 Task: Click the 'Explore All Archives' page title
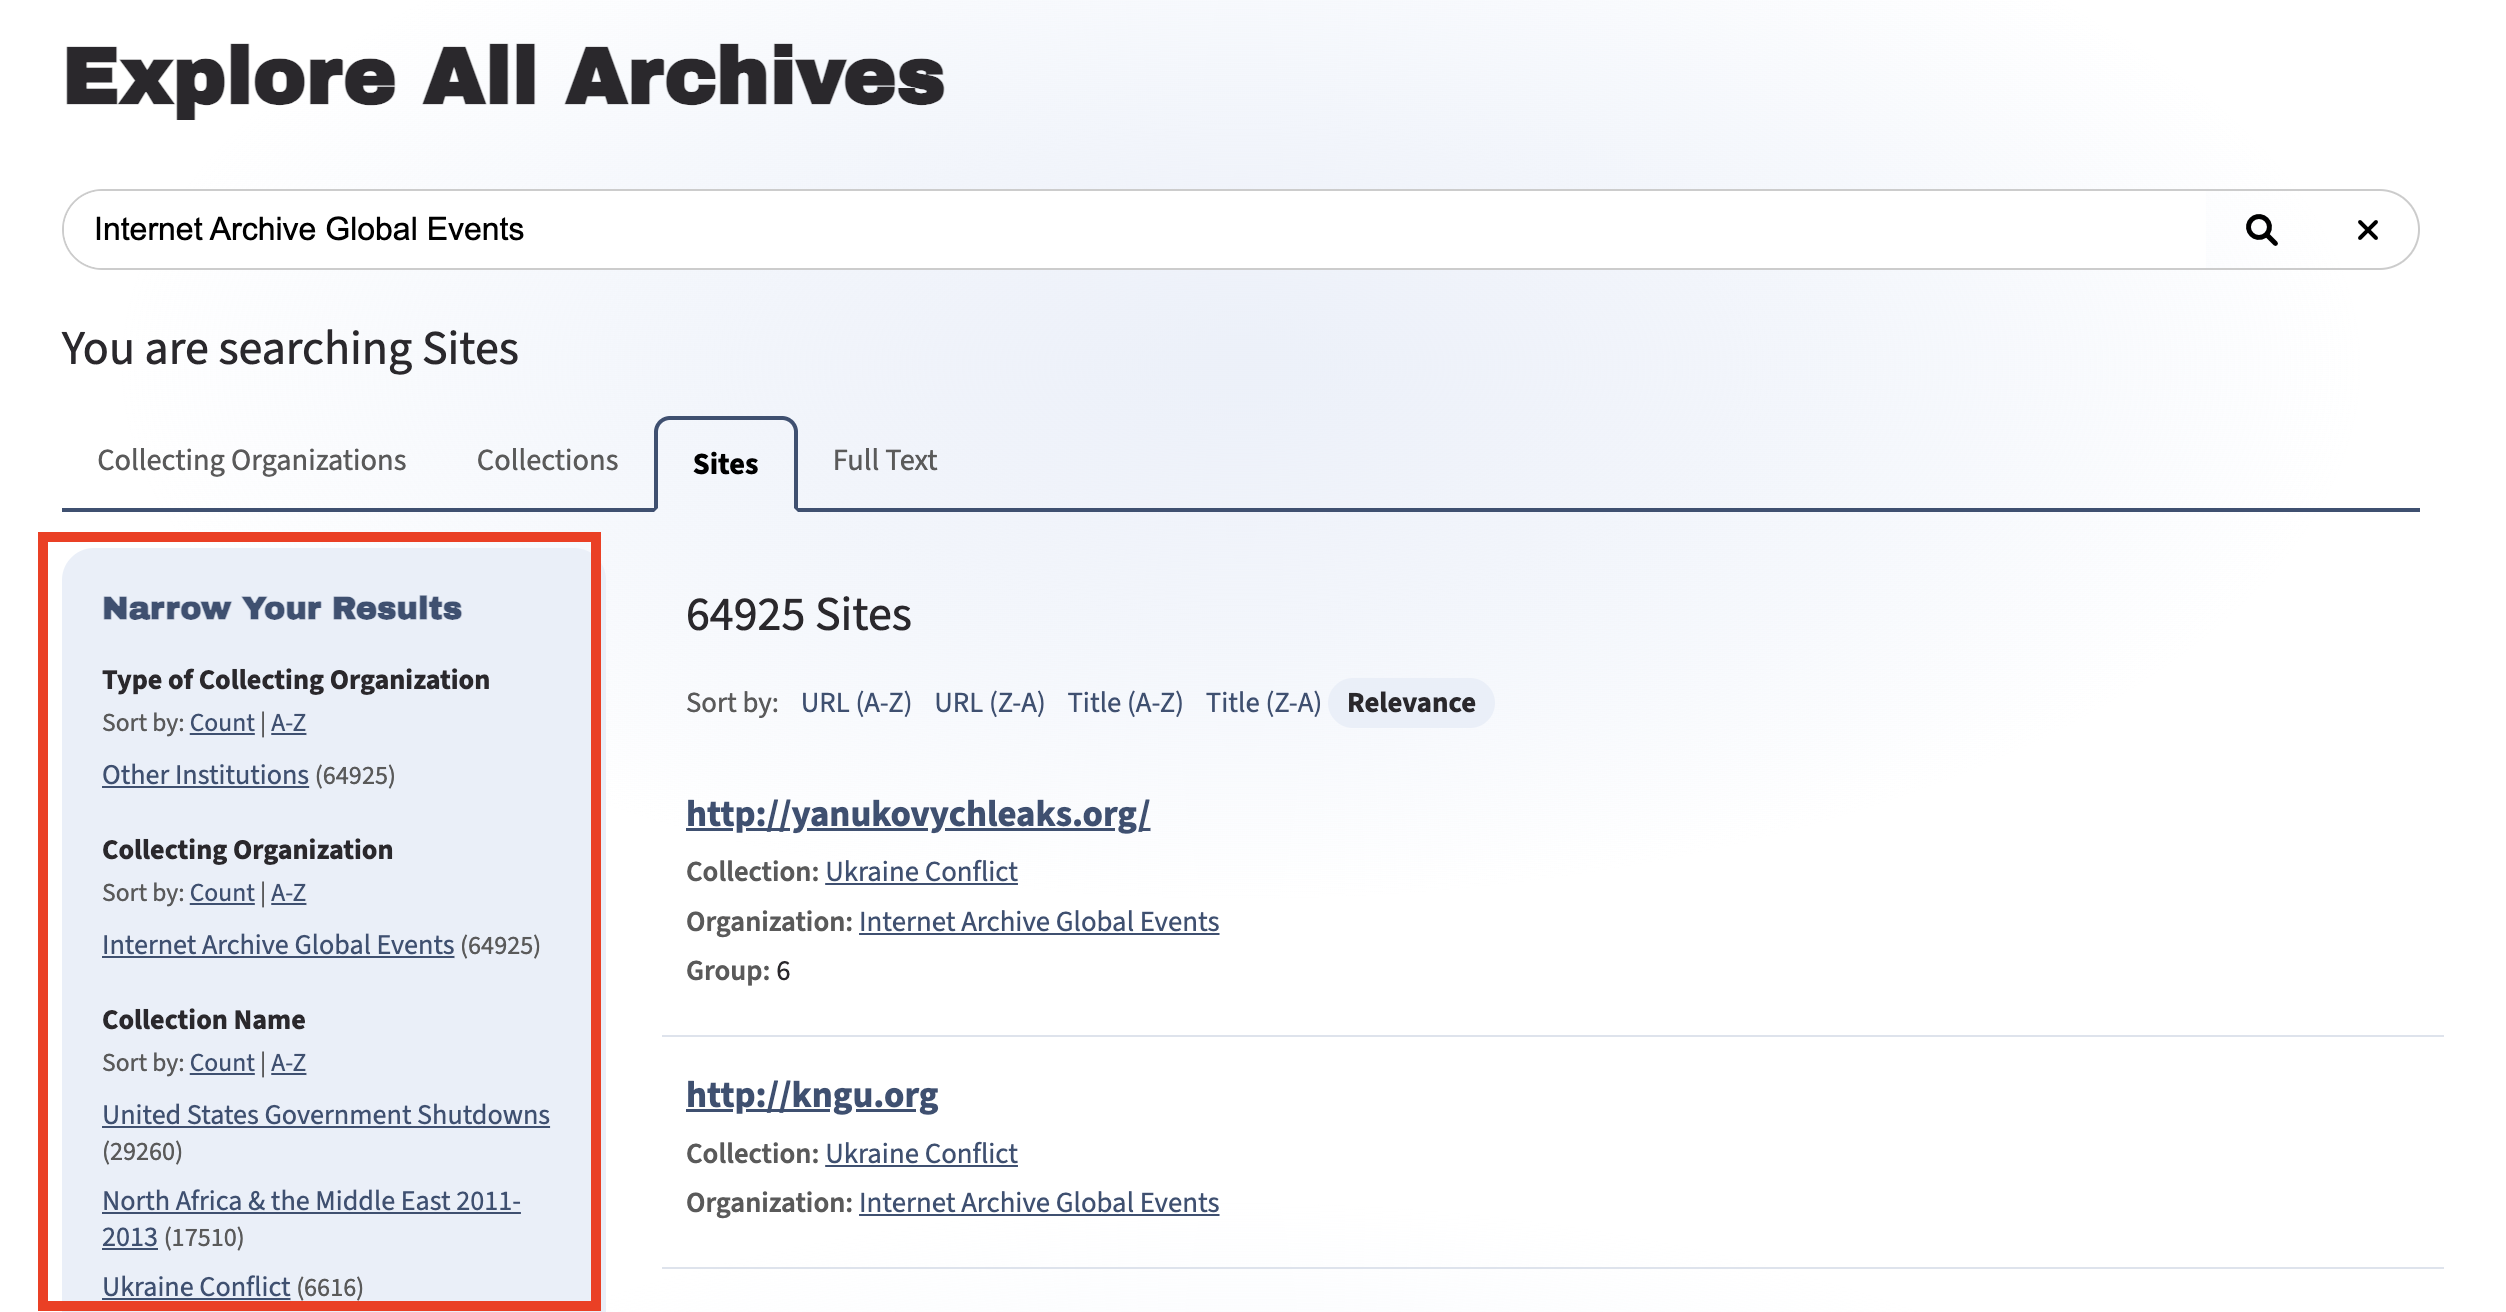point(504,77)
